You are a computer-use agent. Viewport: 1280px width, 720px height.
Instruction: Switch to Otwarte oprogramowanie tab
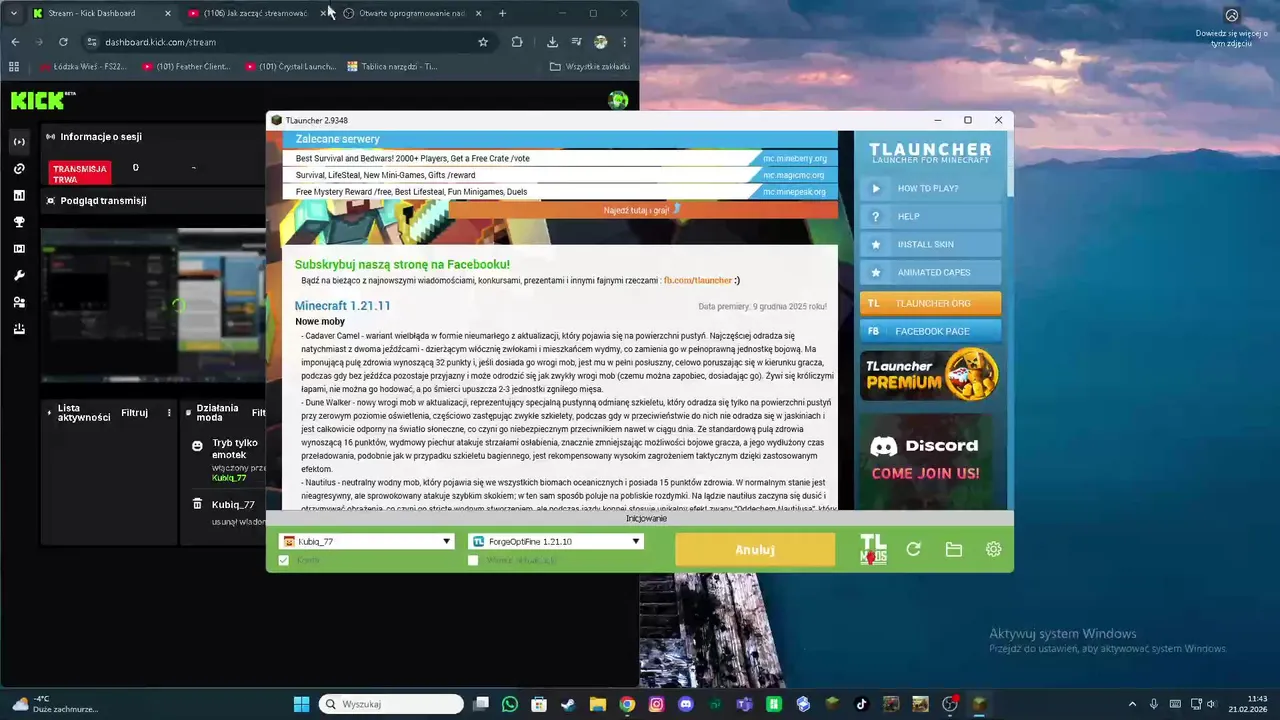412,13
